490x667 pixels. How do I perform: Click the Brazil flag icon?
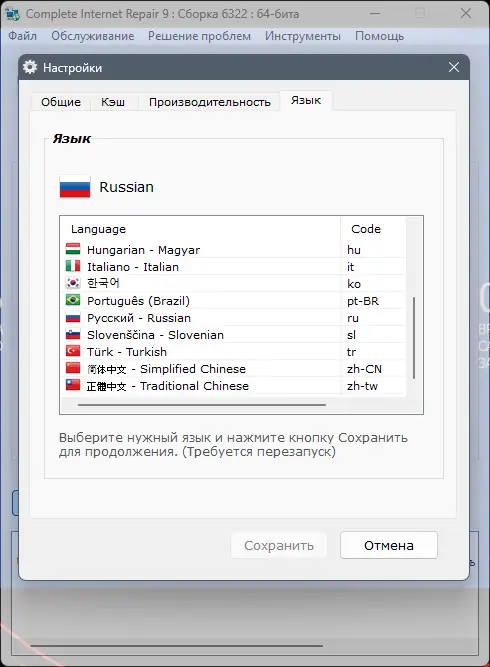tap(73, 300)
